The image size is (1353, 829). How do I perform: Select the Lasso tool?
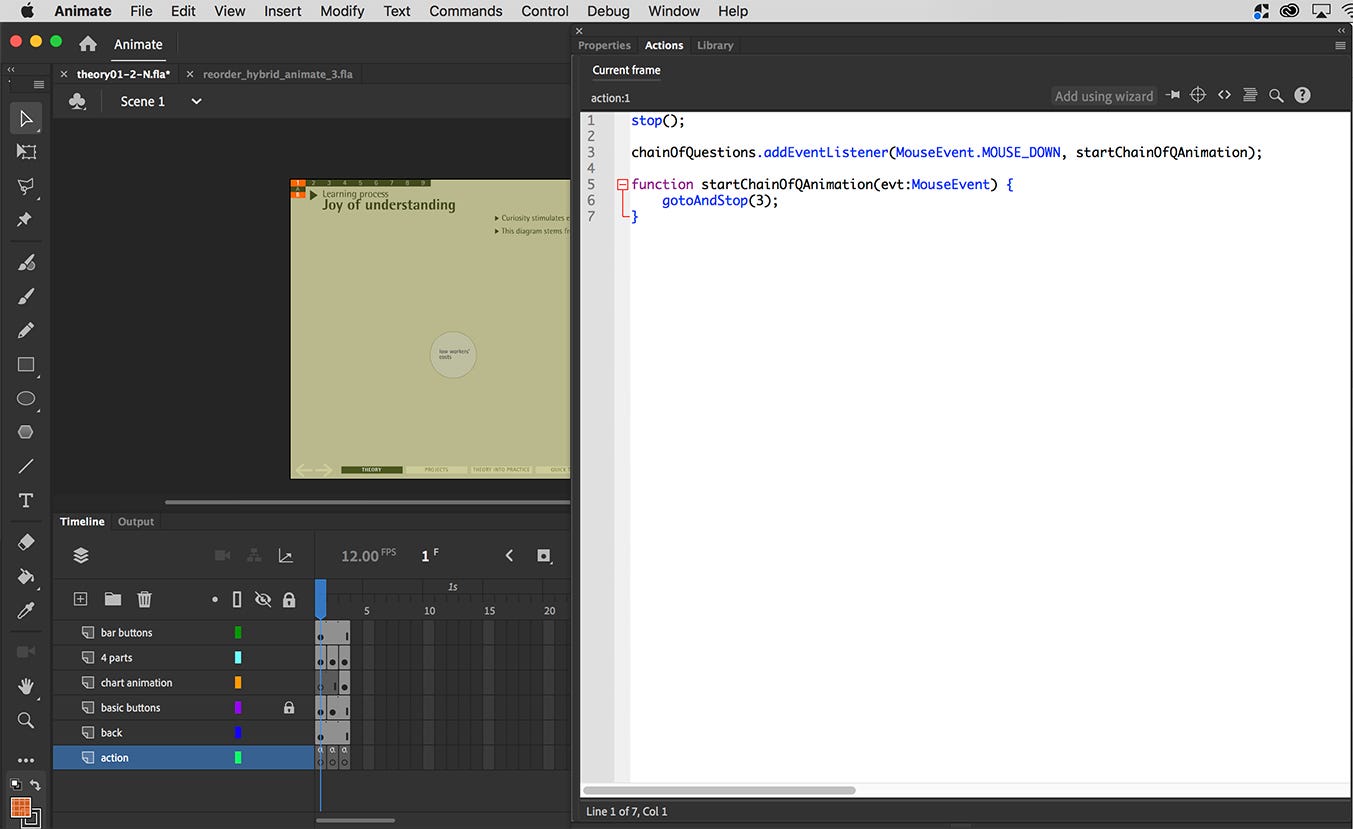[26, 186]
